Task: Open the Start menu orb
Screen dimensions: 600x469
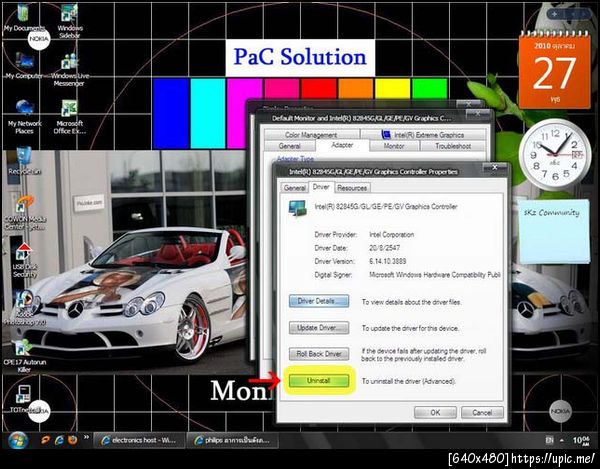Action: pyautogui.click(x=17, y=440)
